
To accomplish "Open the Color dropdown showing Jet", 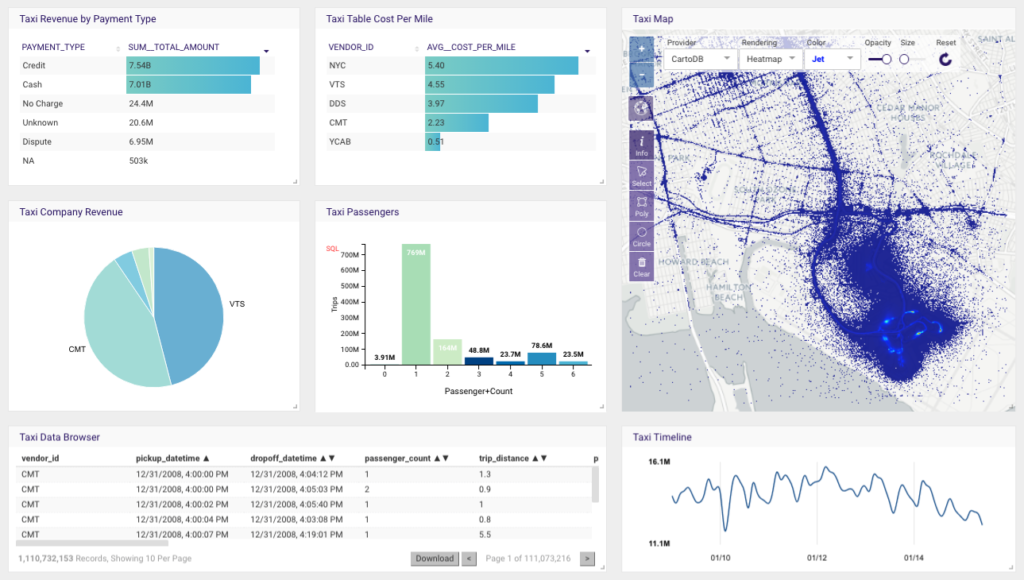I will click(832, 60).
